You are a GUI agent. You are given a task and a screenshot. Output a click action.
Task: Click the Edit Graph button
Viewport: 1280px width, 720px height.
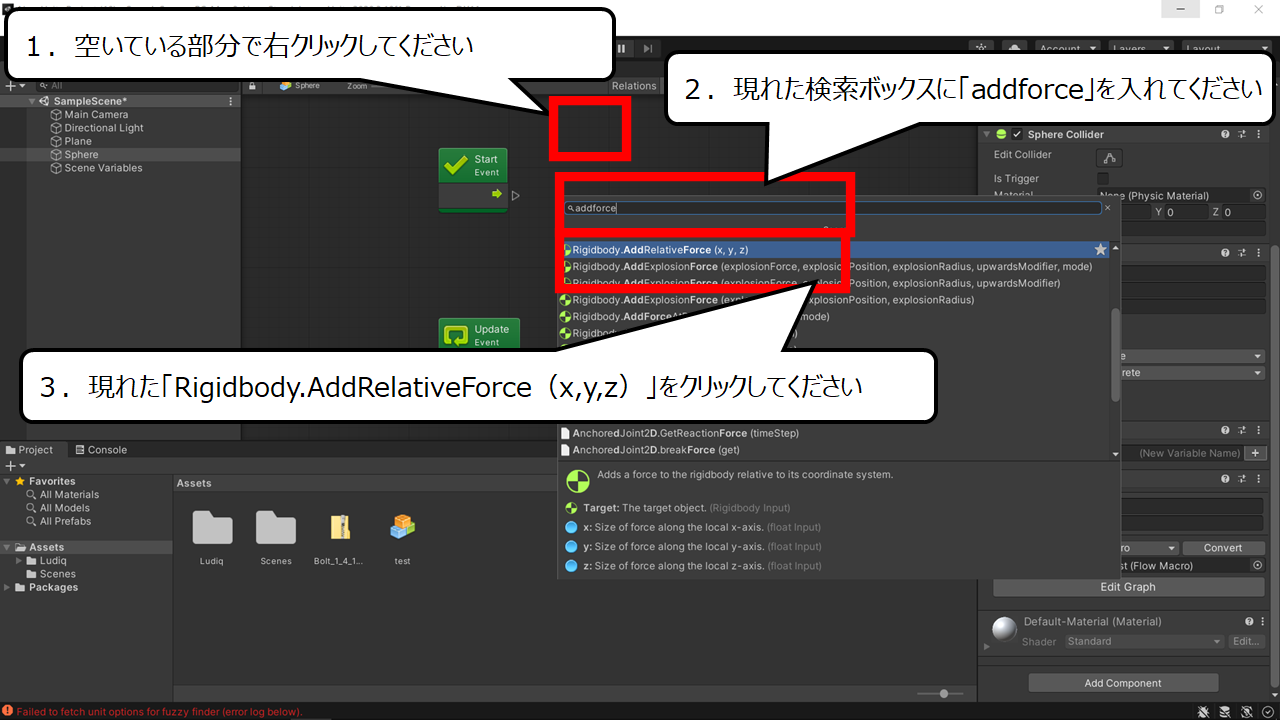1127,587
